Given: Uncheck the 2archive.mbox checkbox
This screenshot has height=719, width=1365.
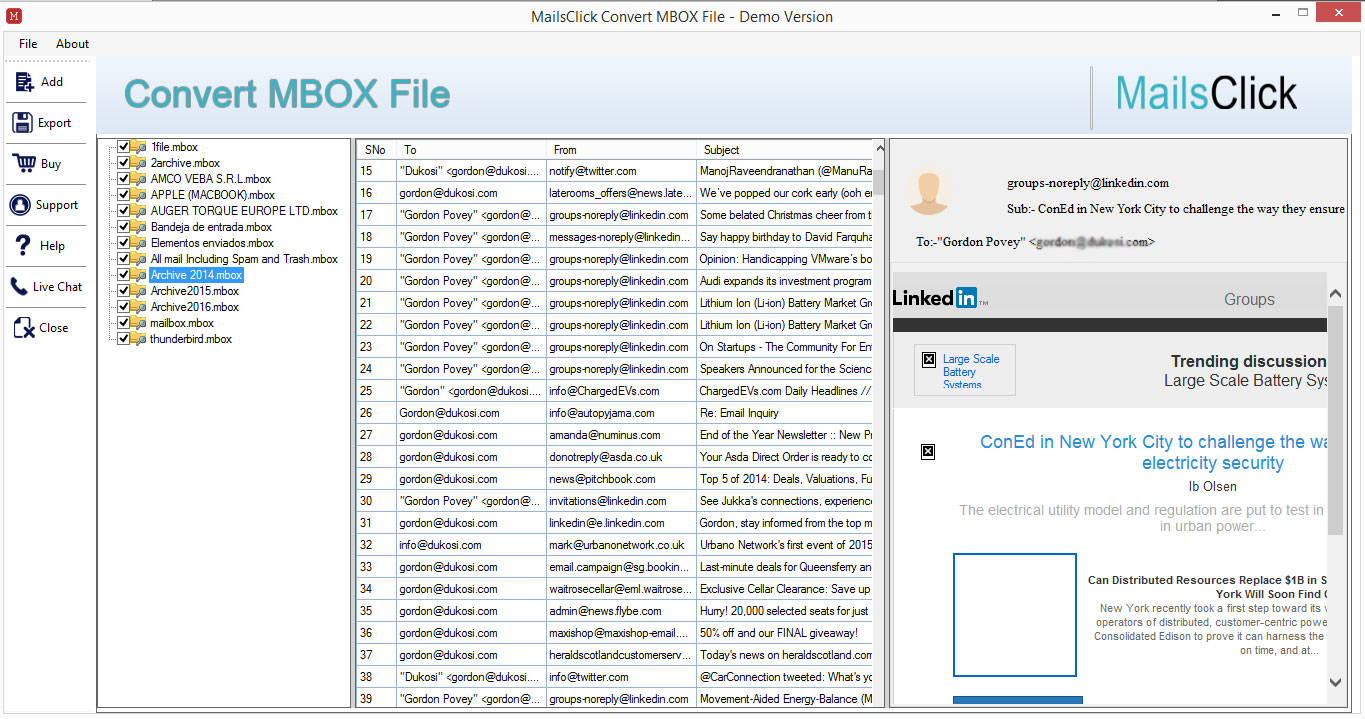Looking at the screenshot, I should click(x=124, y=163).
